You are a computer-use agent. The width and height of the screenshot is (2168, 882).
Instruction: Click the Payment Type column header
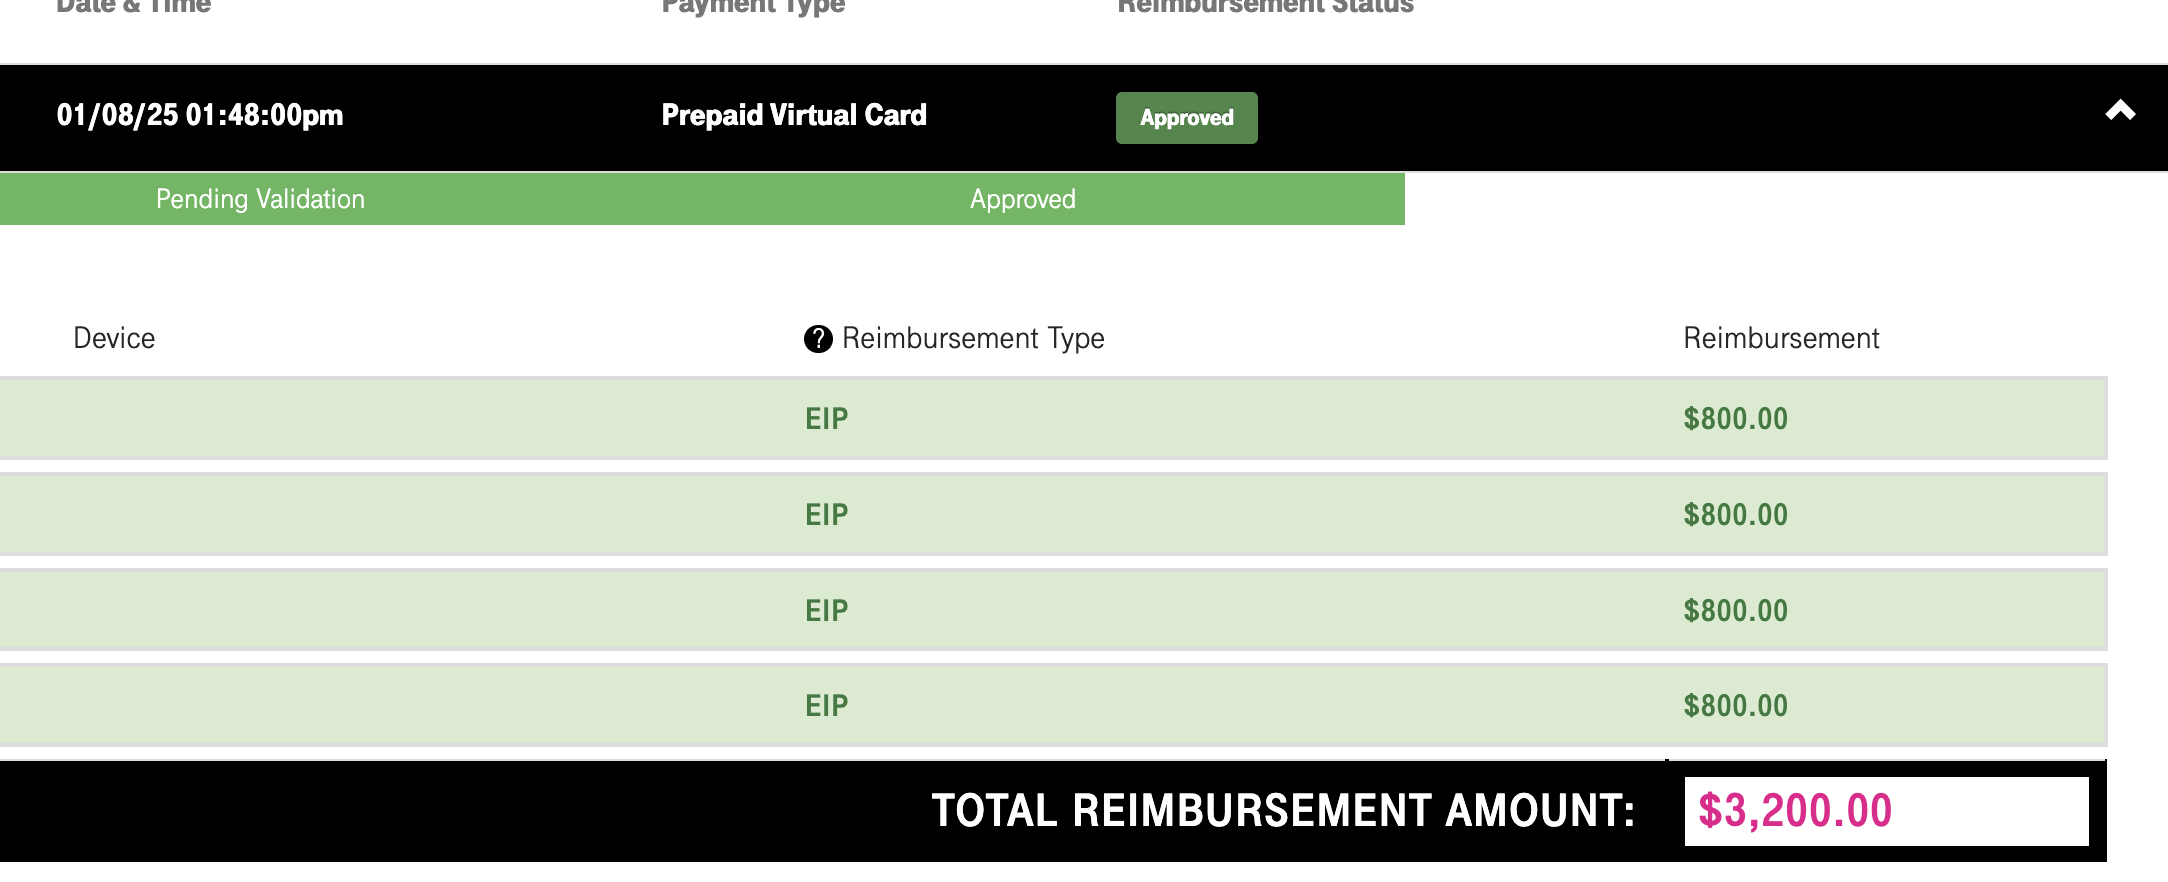753,6
